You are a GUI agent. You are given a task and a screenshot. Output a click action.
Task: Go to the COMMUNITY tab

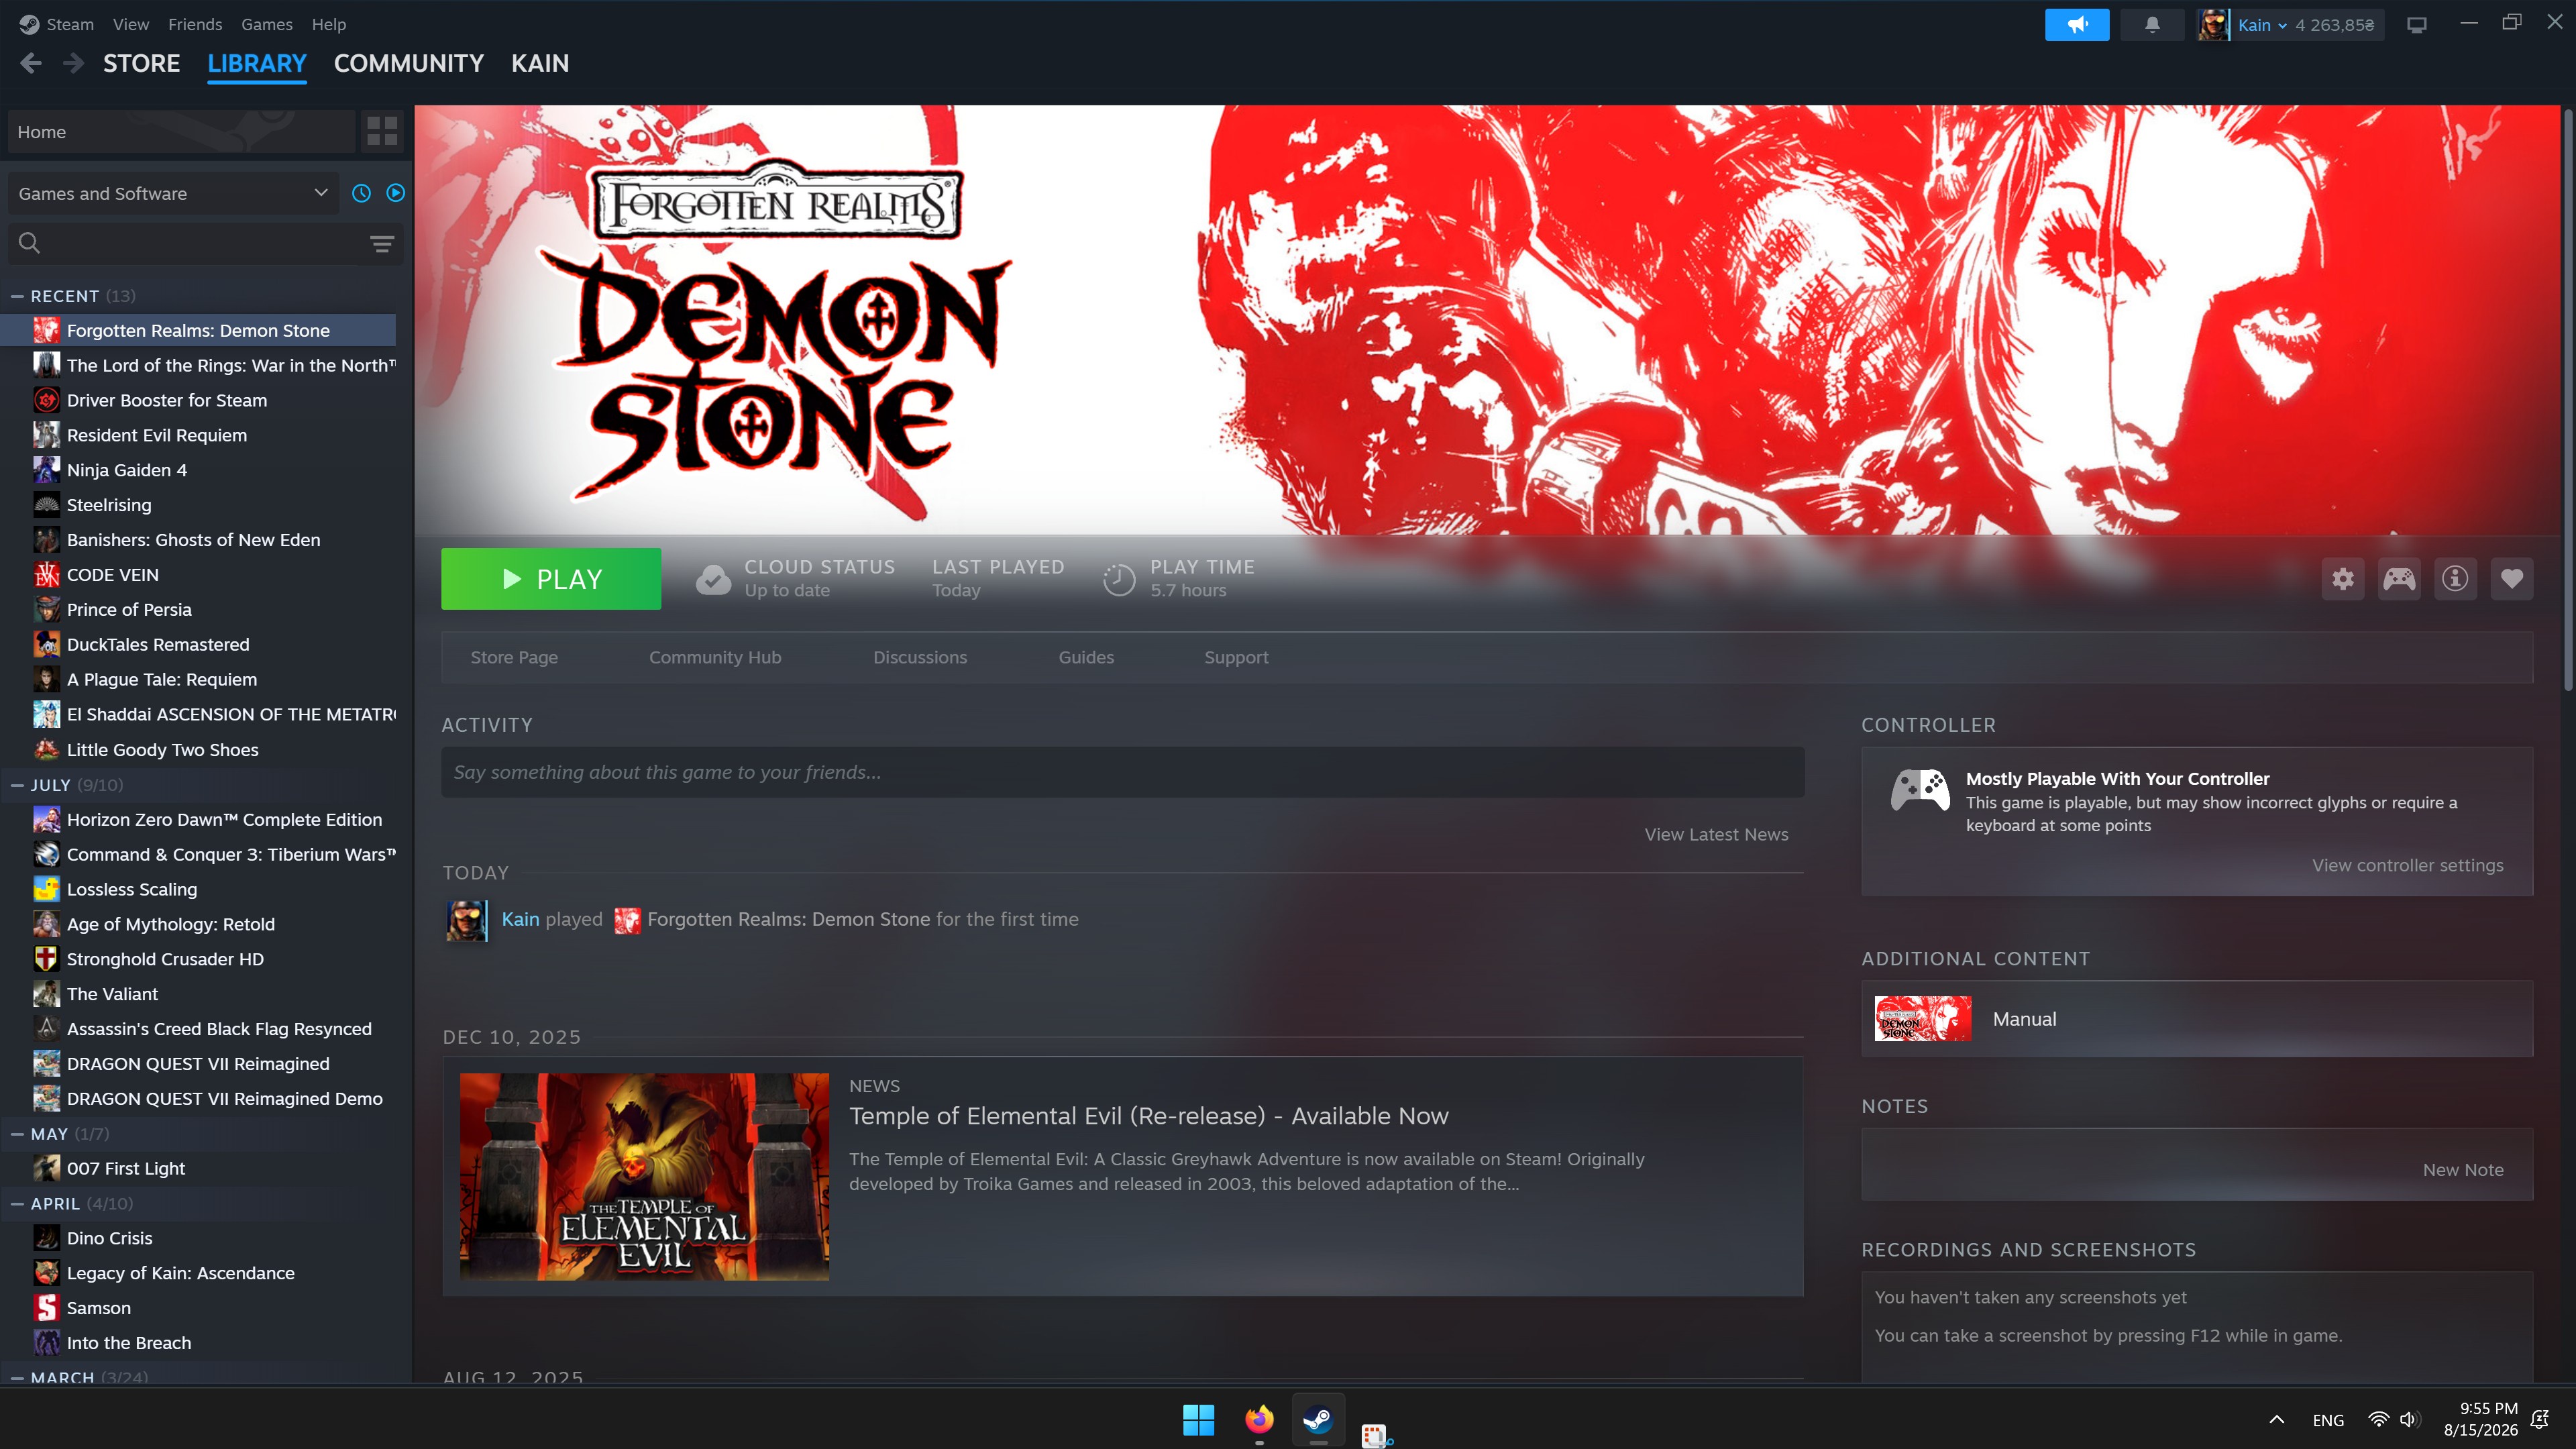click(409, 64)
